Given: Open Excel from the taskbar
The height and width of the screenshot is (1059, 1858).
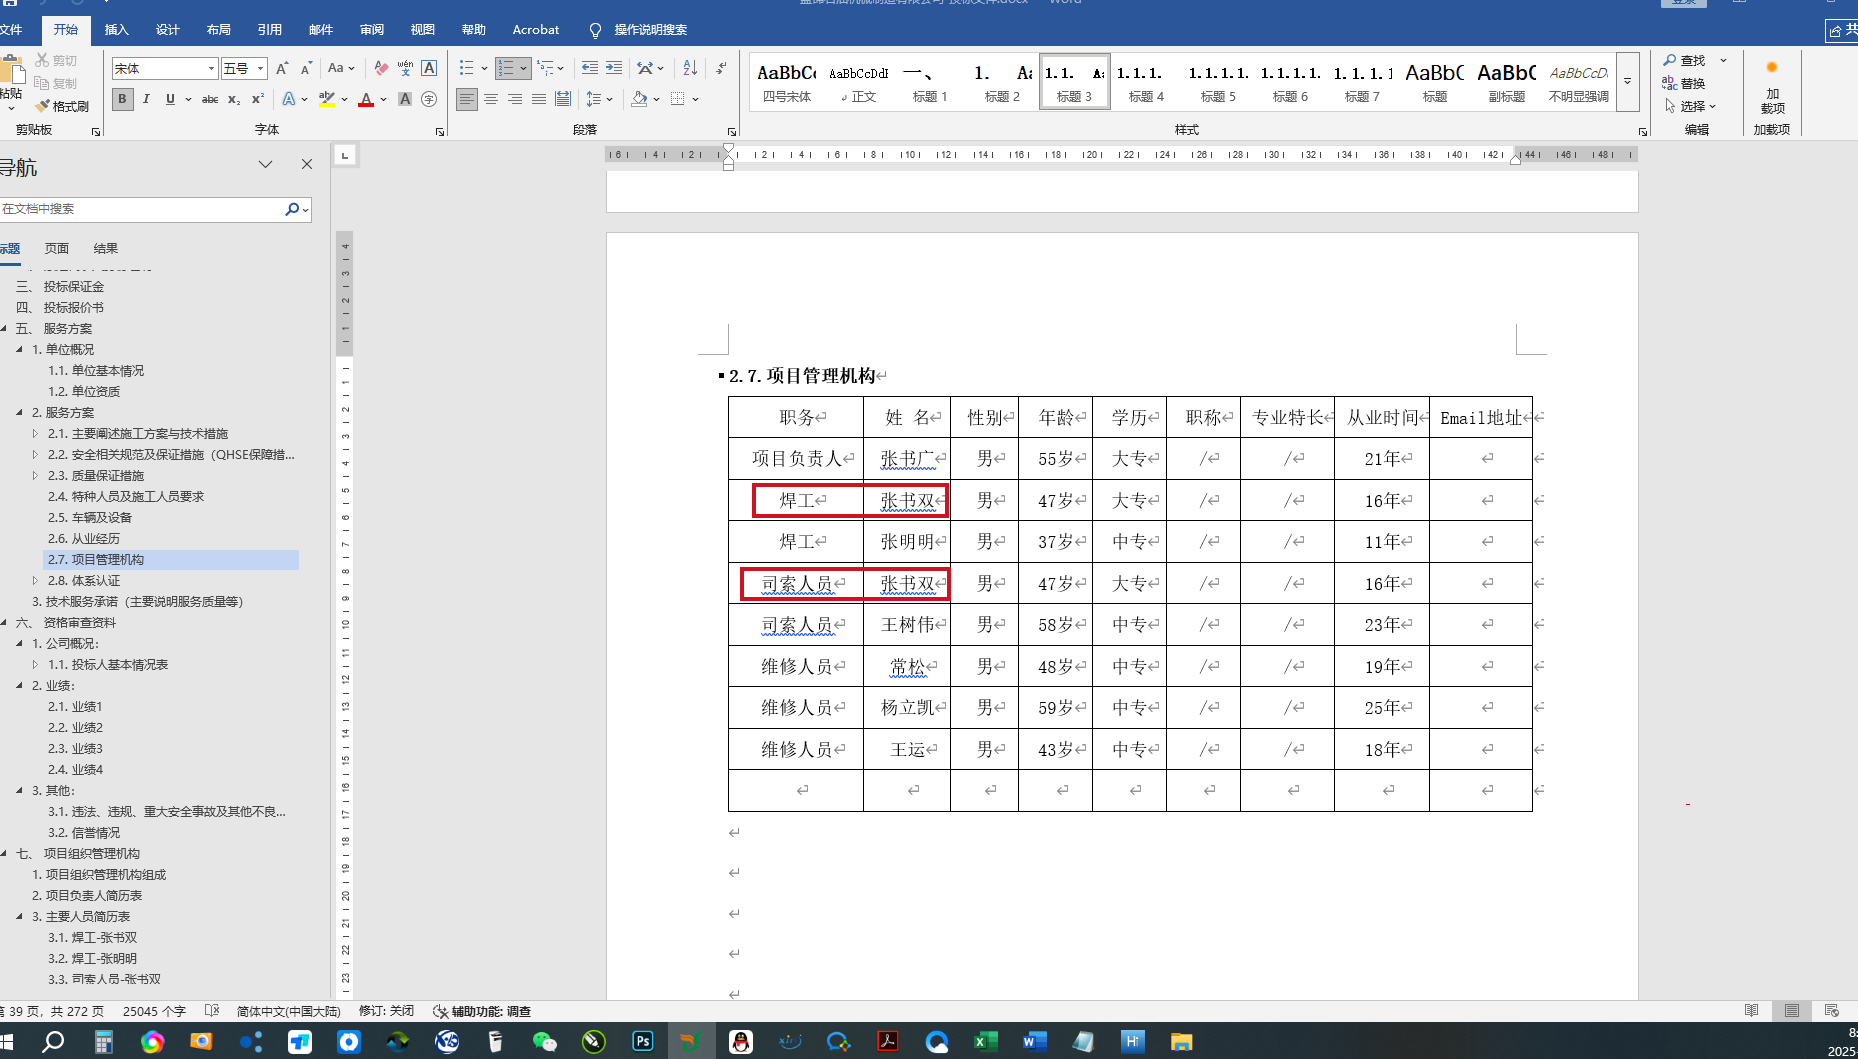Looking at the screenshot, I should pyautogui.click(x=985, y=1041).
